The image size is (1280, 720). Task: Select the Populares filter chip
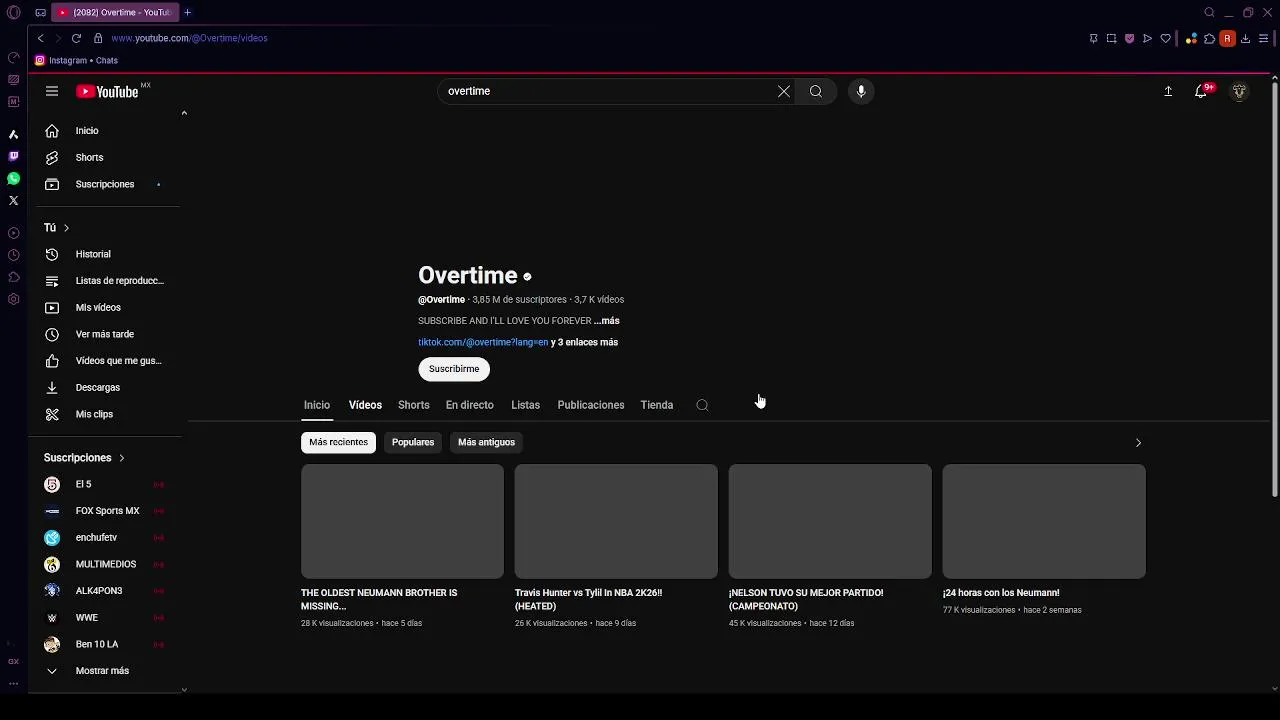point(413,442)
